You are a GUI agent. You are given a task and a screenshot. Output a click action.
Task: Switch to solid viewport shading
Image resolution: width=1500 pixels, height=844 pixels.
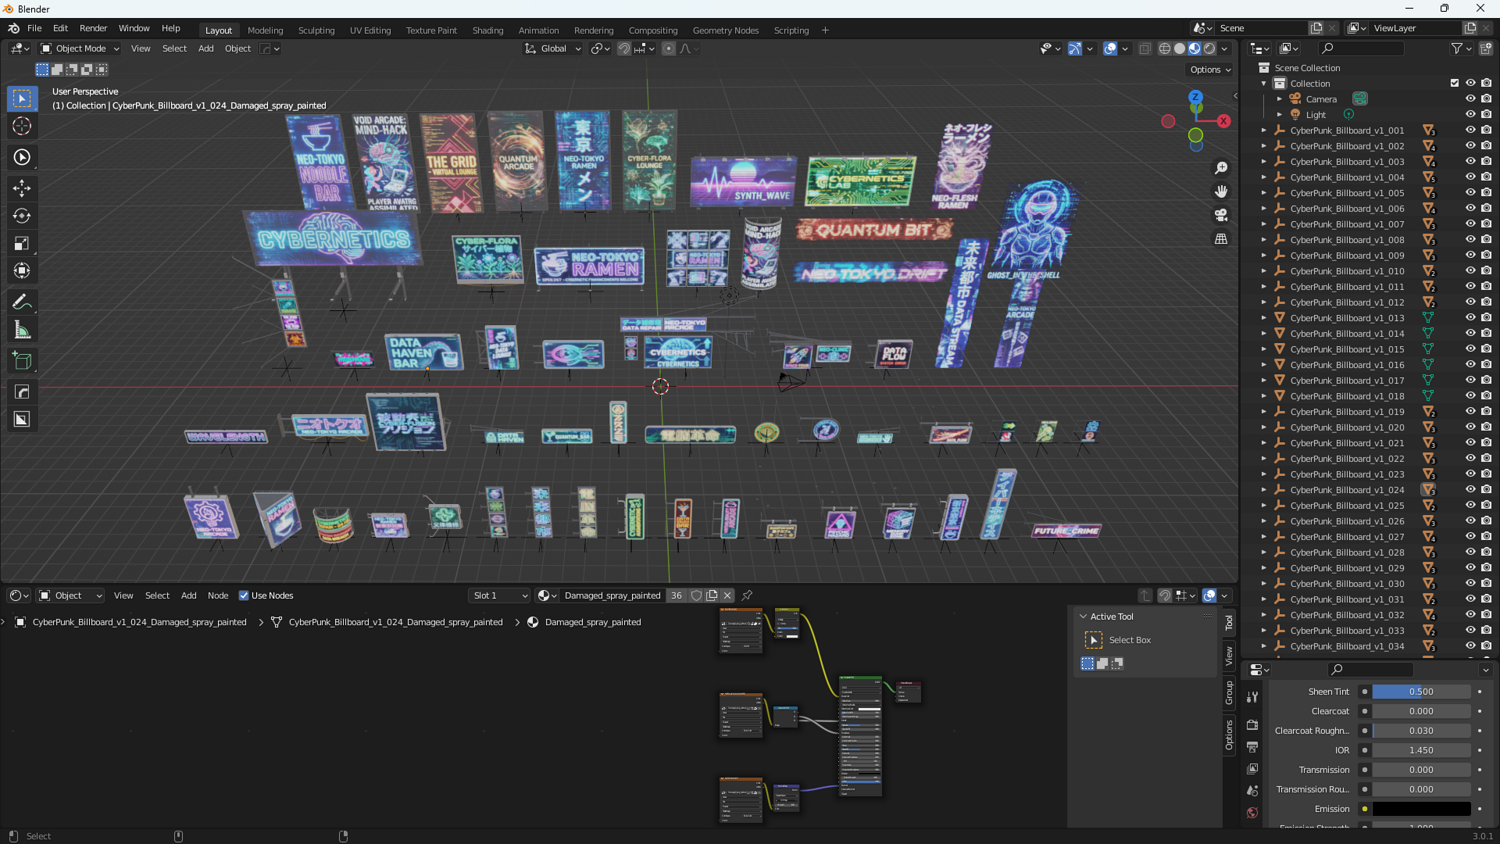(x=1180, y=48)
